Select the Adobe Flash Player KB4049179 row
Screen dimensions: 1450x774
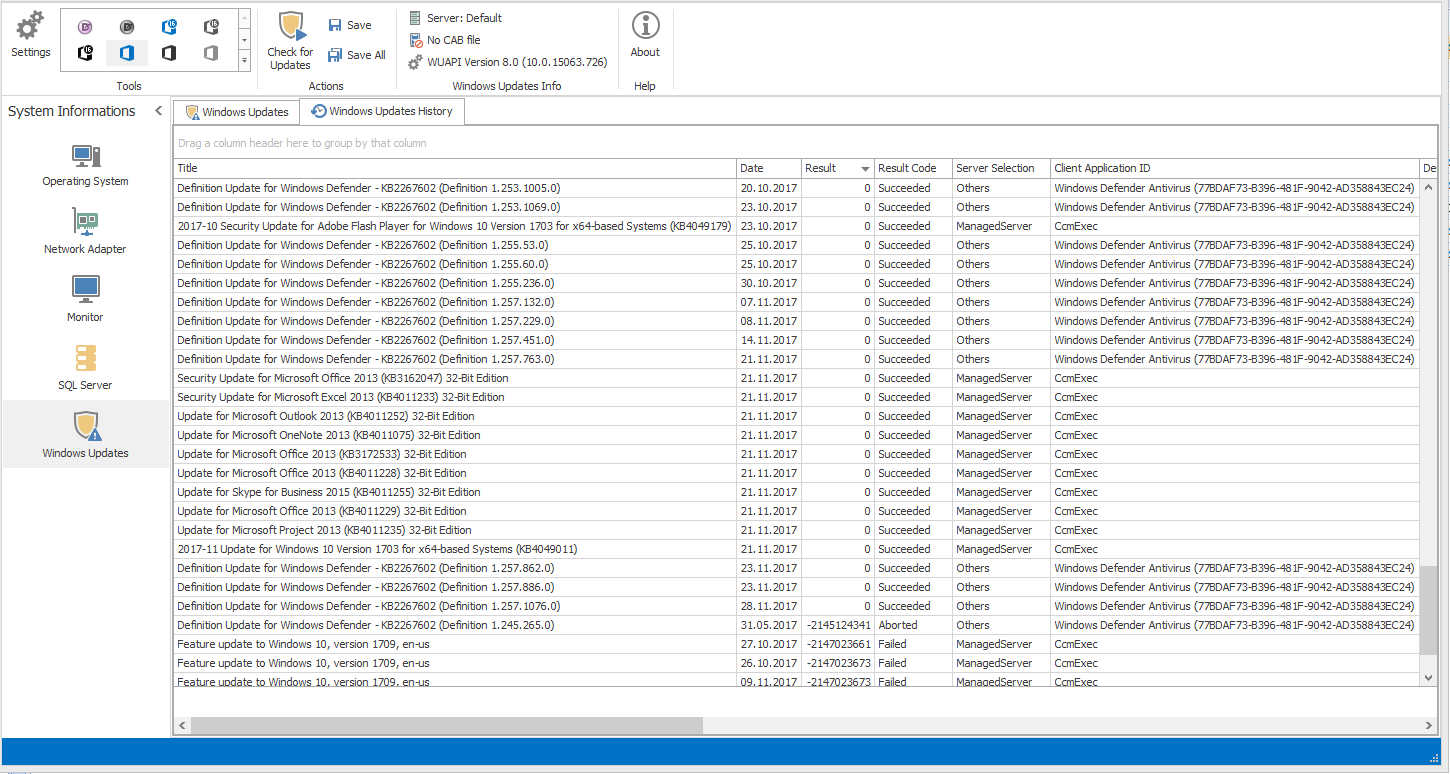797,226
